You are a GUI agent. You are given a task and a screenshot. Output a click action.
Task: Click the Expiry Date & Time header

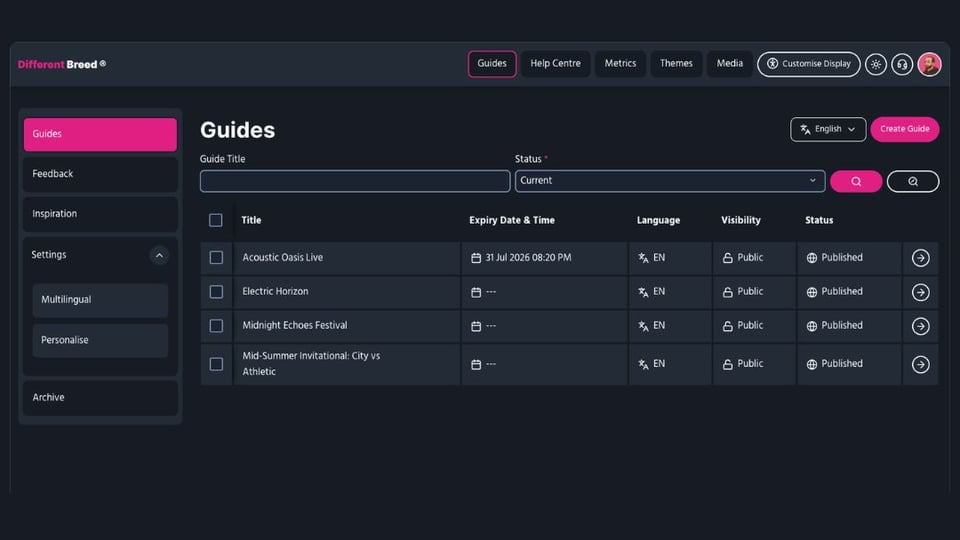point(512,220)
